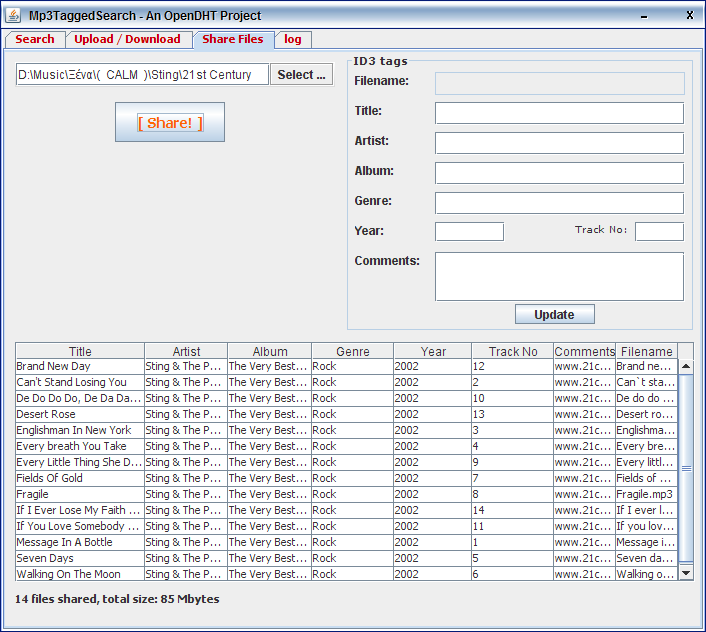Select the 'Seven Days' row
Viewport: 706px width, 632px height.
point(346,558)
